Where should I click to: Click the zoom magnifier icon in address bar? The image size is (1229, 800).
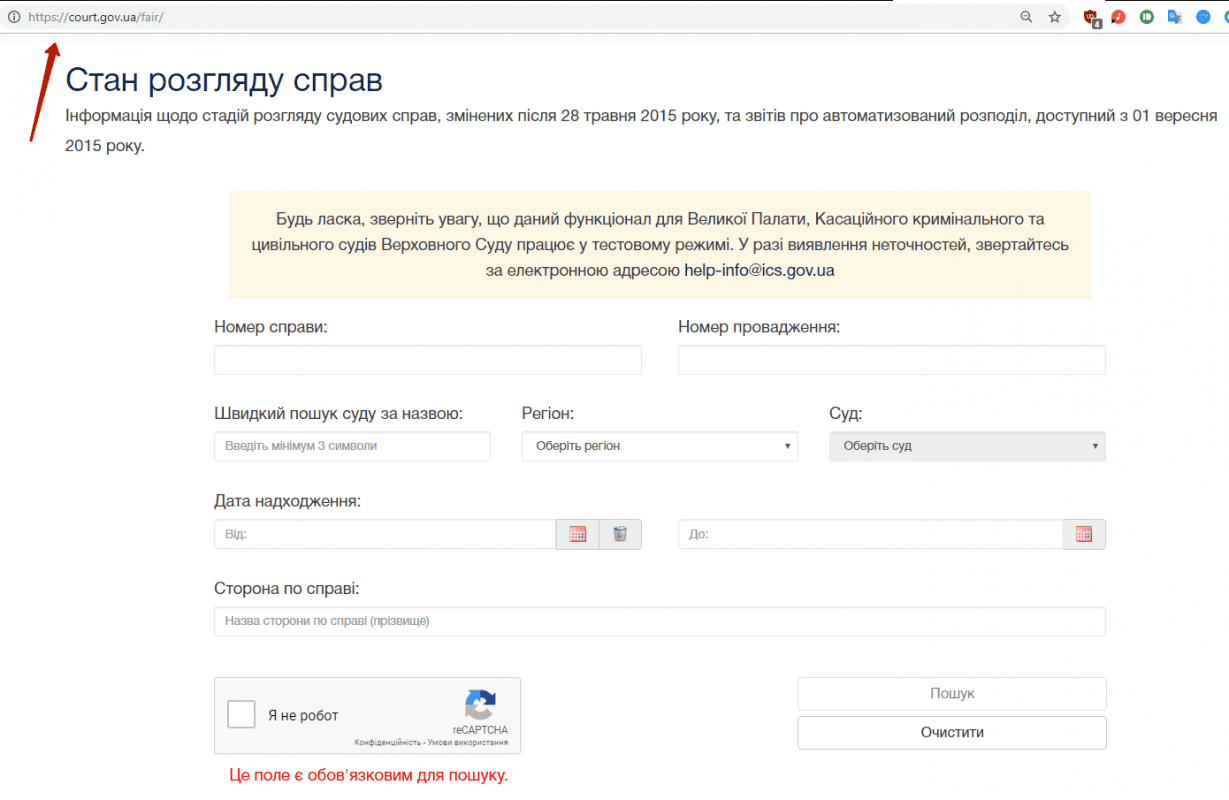[1026, 17]
